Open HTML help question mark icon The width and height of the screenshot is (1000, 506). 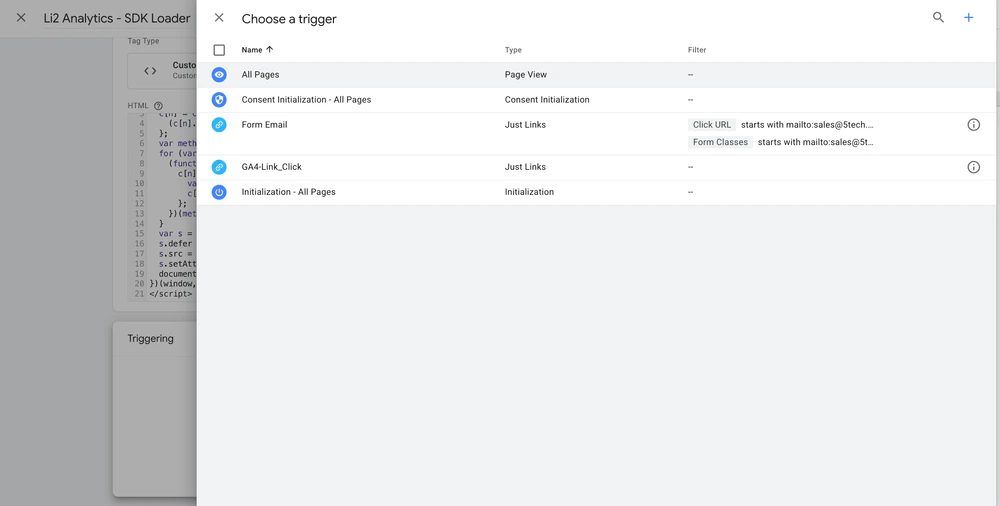coord(158,106)
